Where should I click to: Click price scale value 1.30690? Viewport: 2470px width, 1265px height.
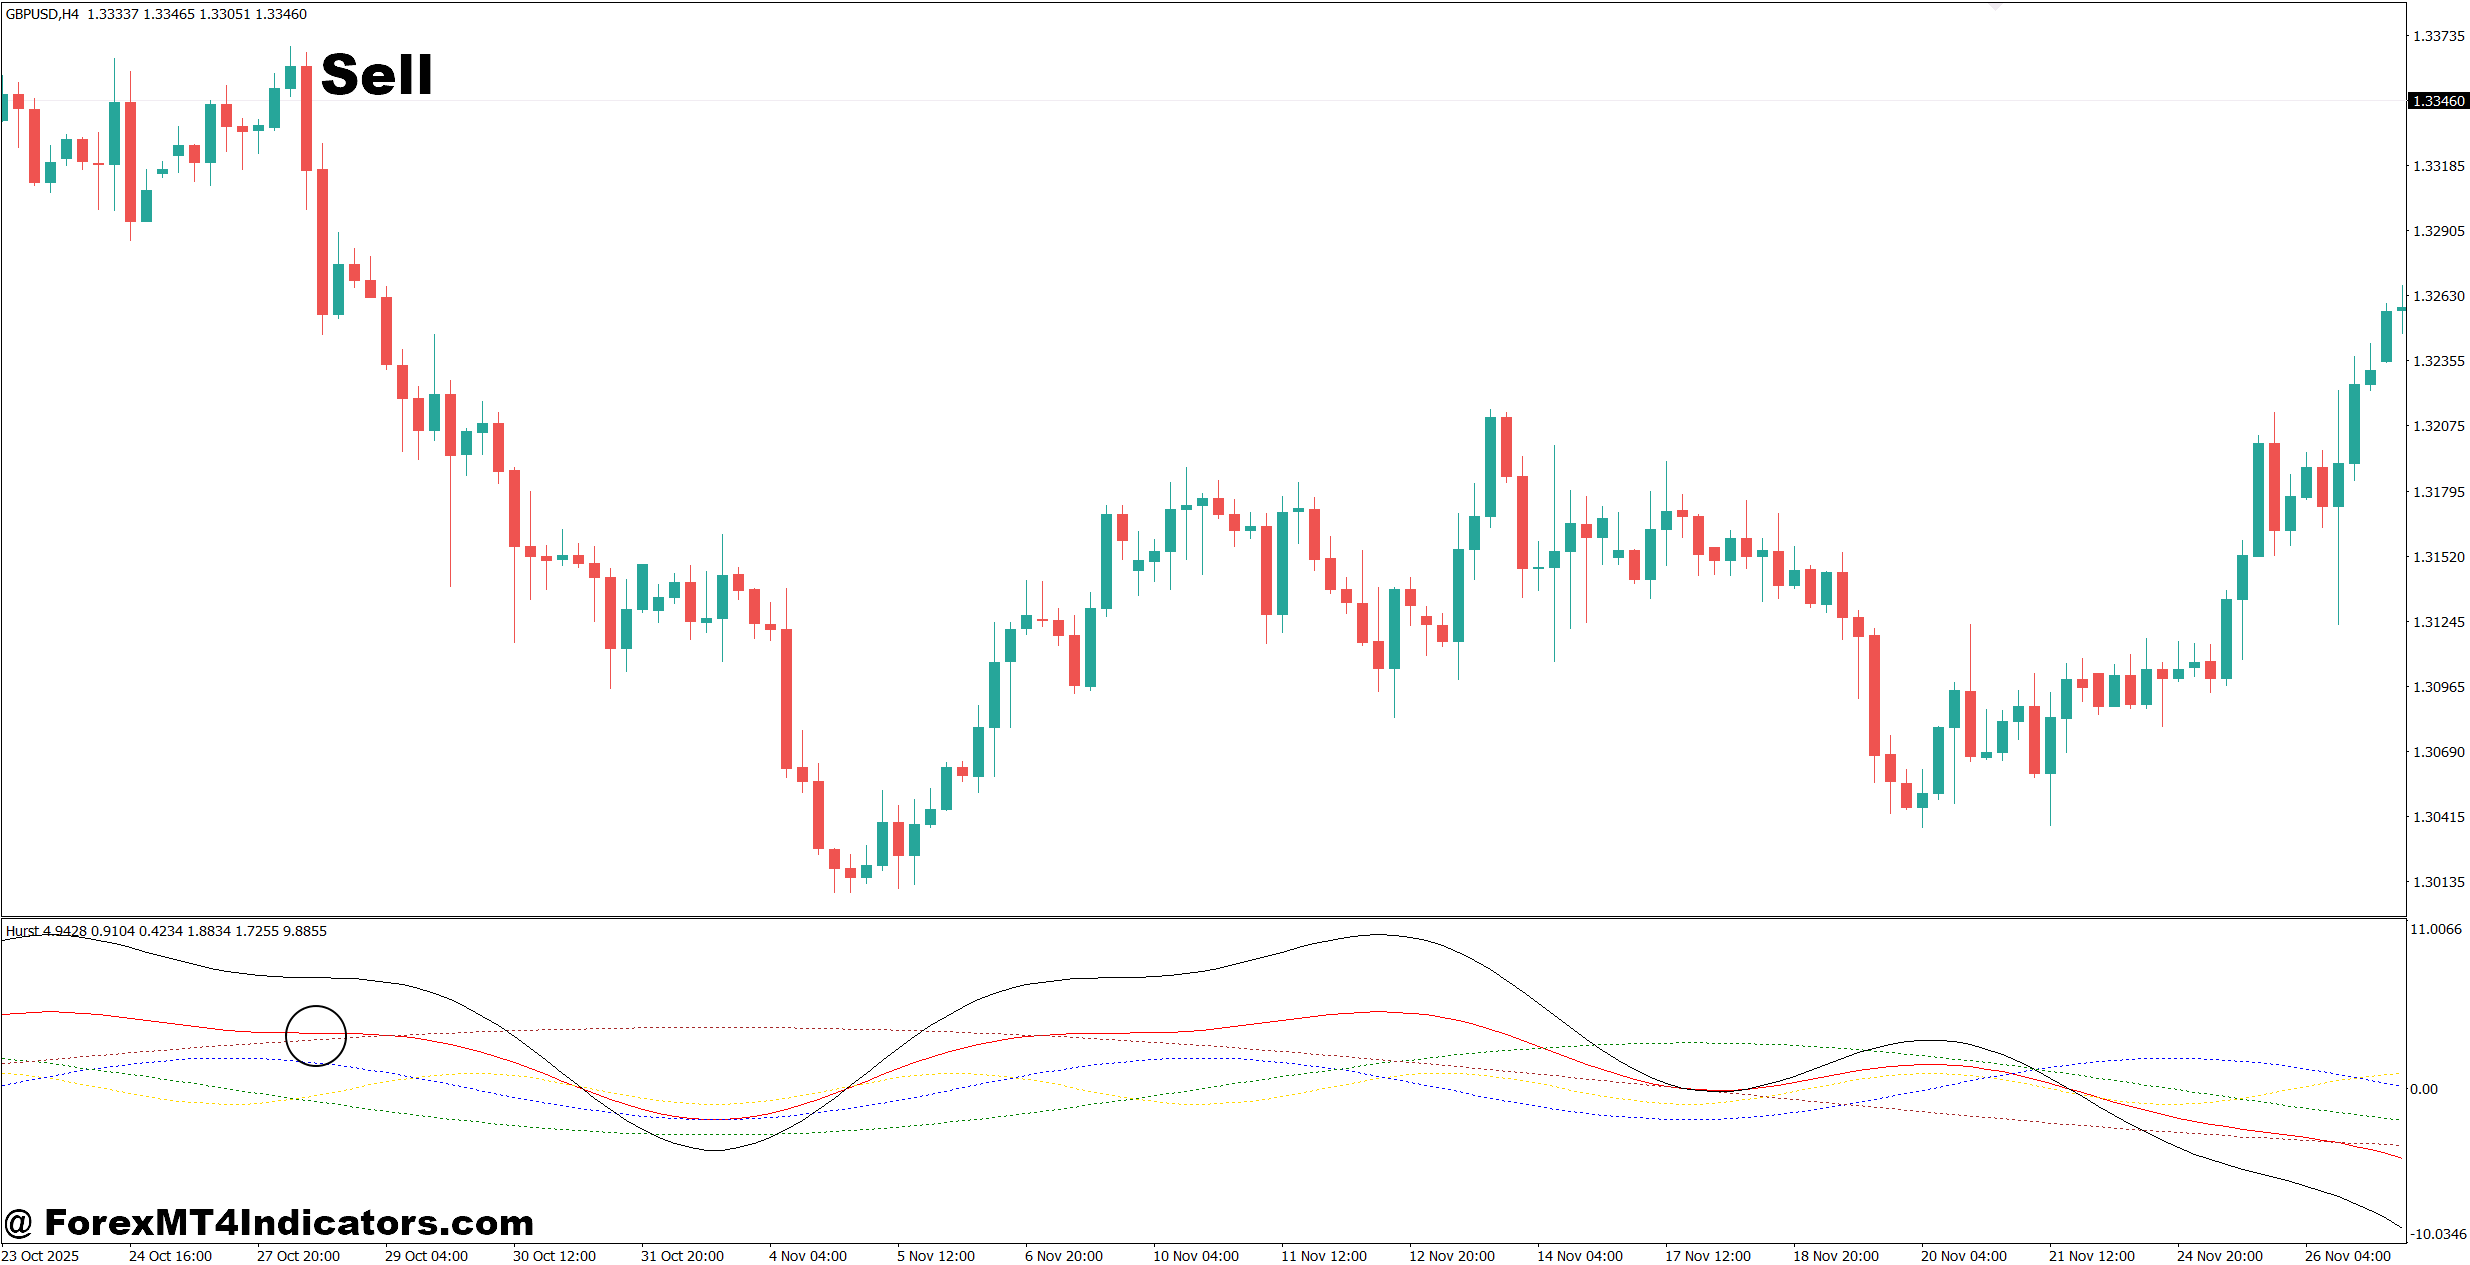[x=2439, y=752]
